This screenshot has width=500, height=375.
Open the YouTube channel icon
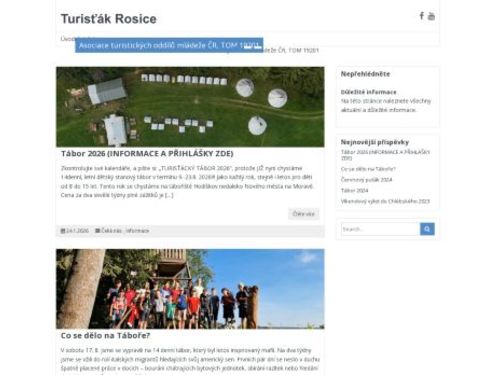(431, 16)
